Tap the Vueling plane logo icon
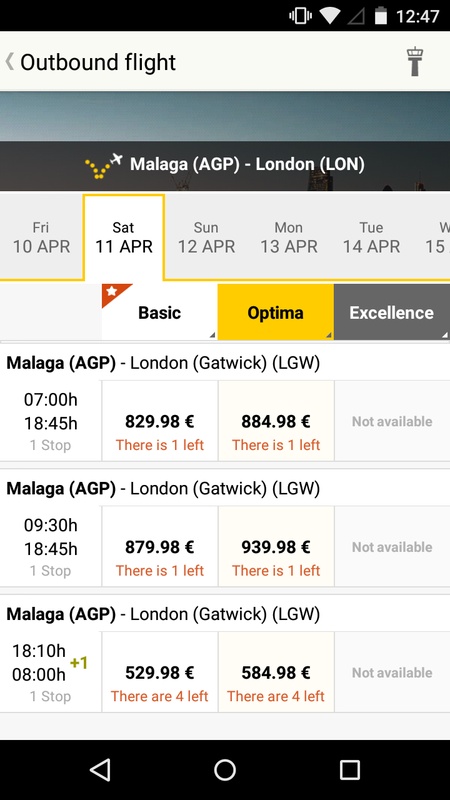The width and height of the screenshot is (450, 800). point(104,165)
